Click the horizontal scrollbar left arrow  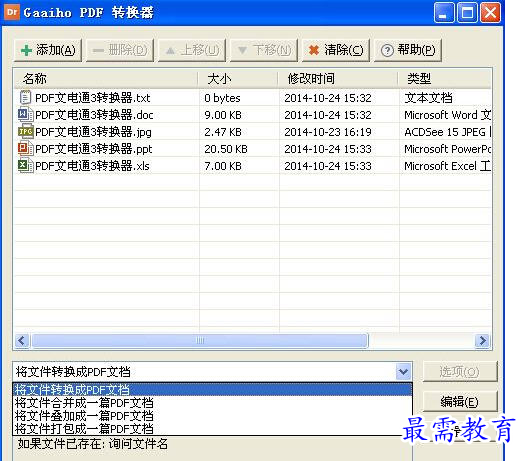[x=22, y=341]
